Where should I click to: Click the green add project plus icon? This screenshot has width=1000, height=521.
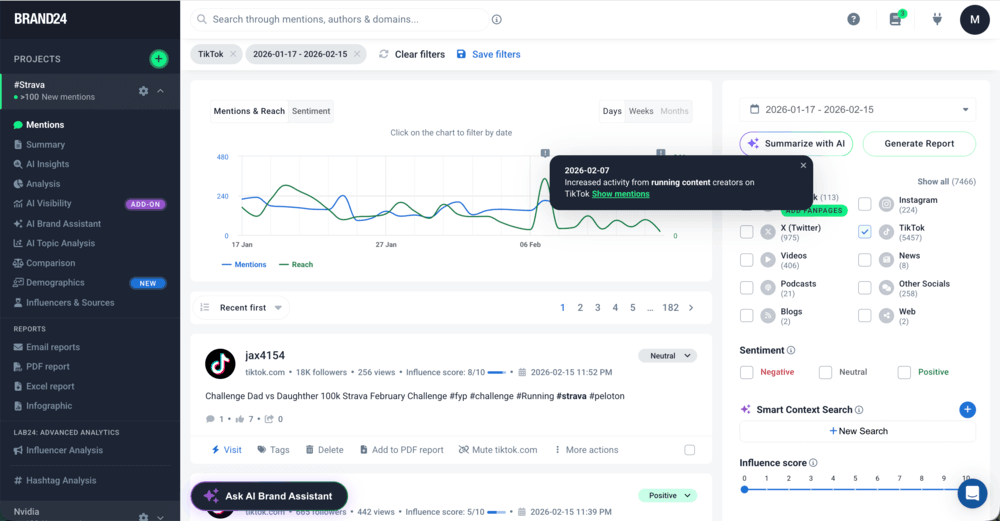coord(158,59)
